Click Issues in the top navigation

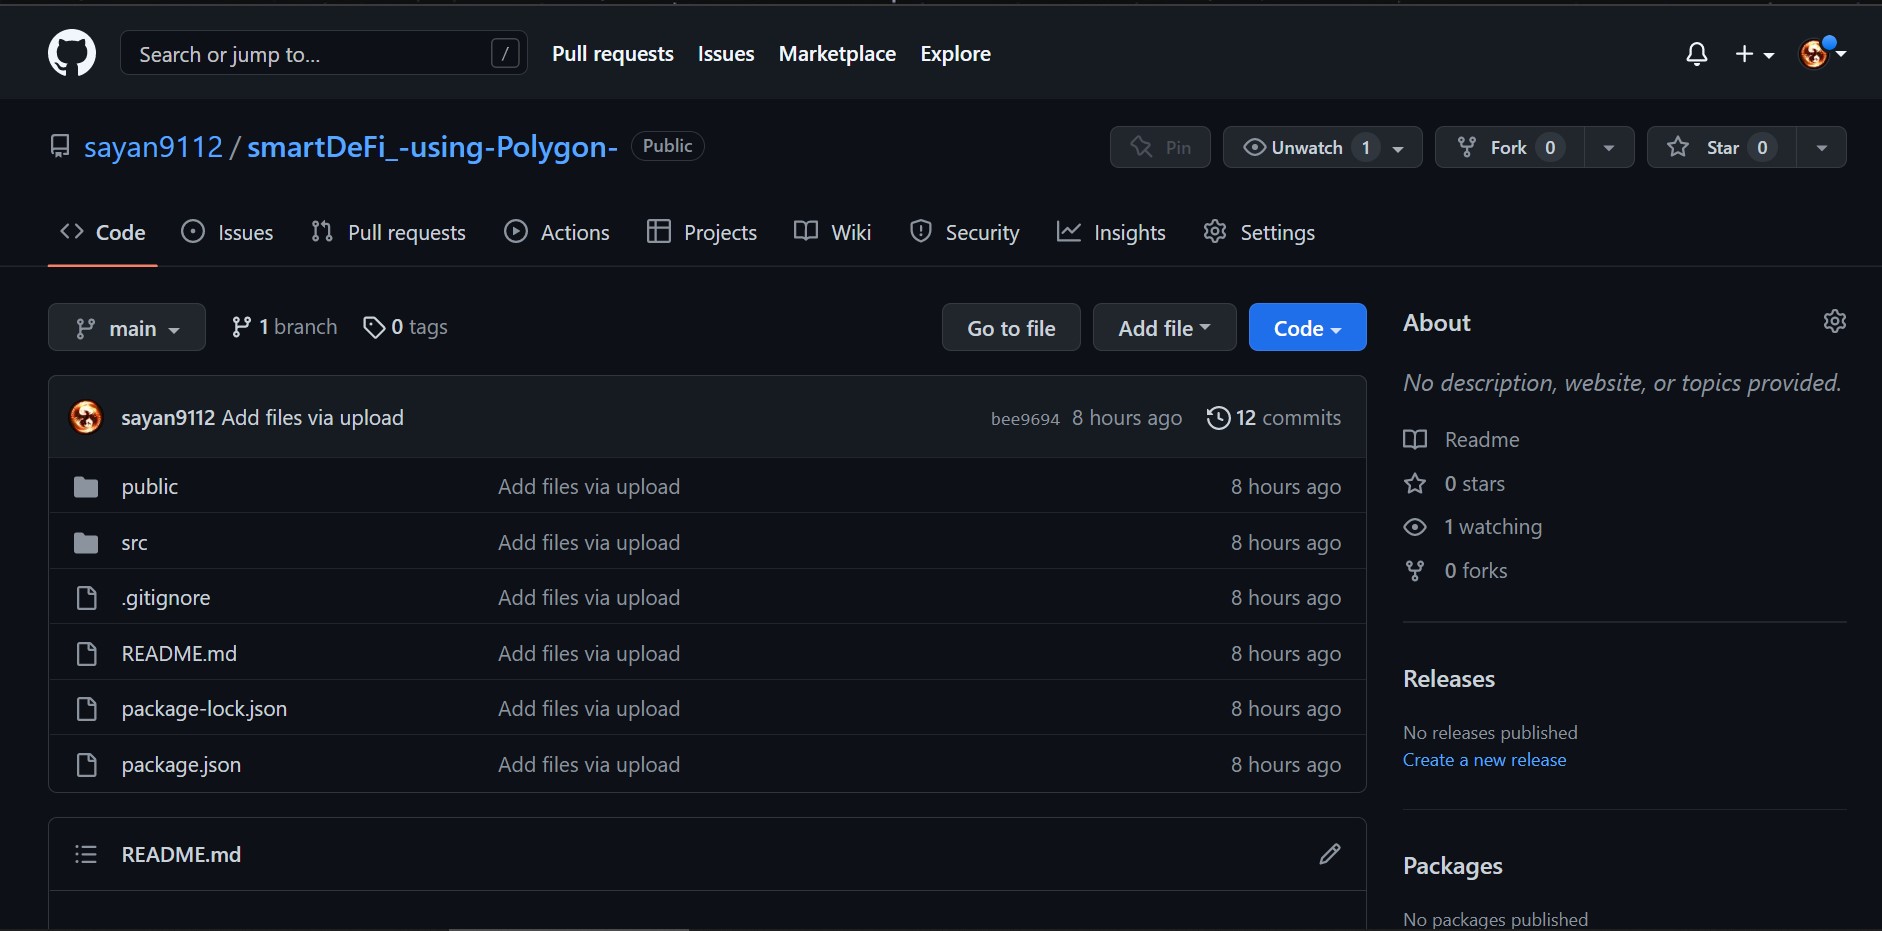pos(726,54)
